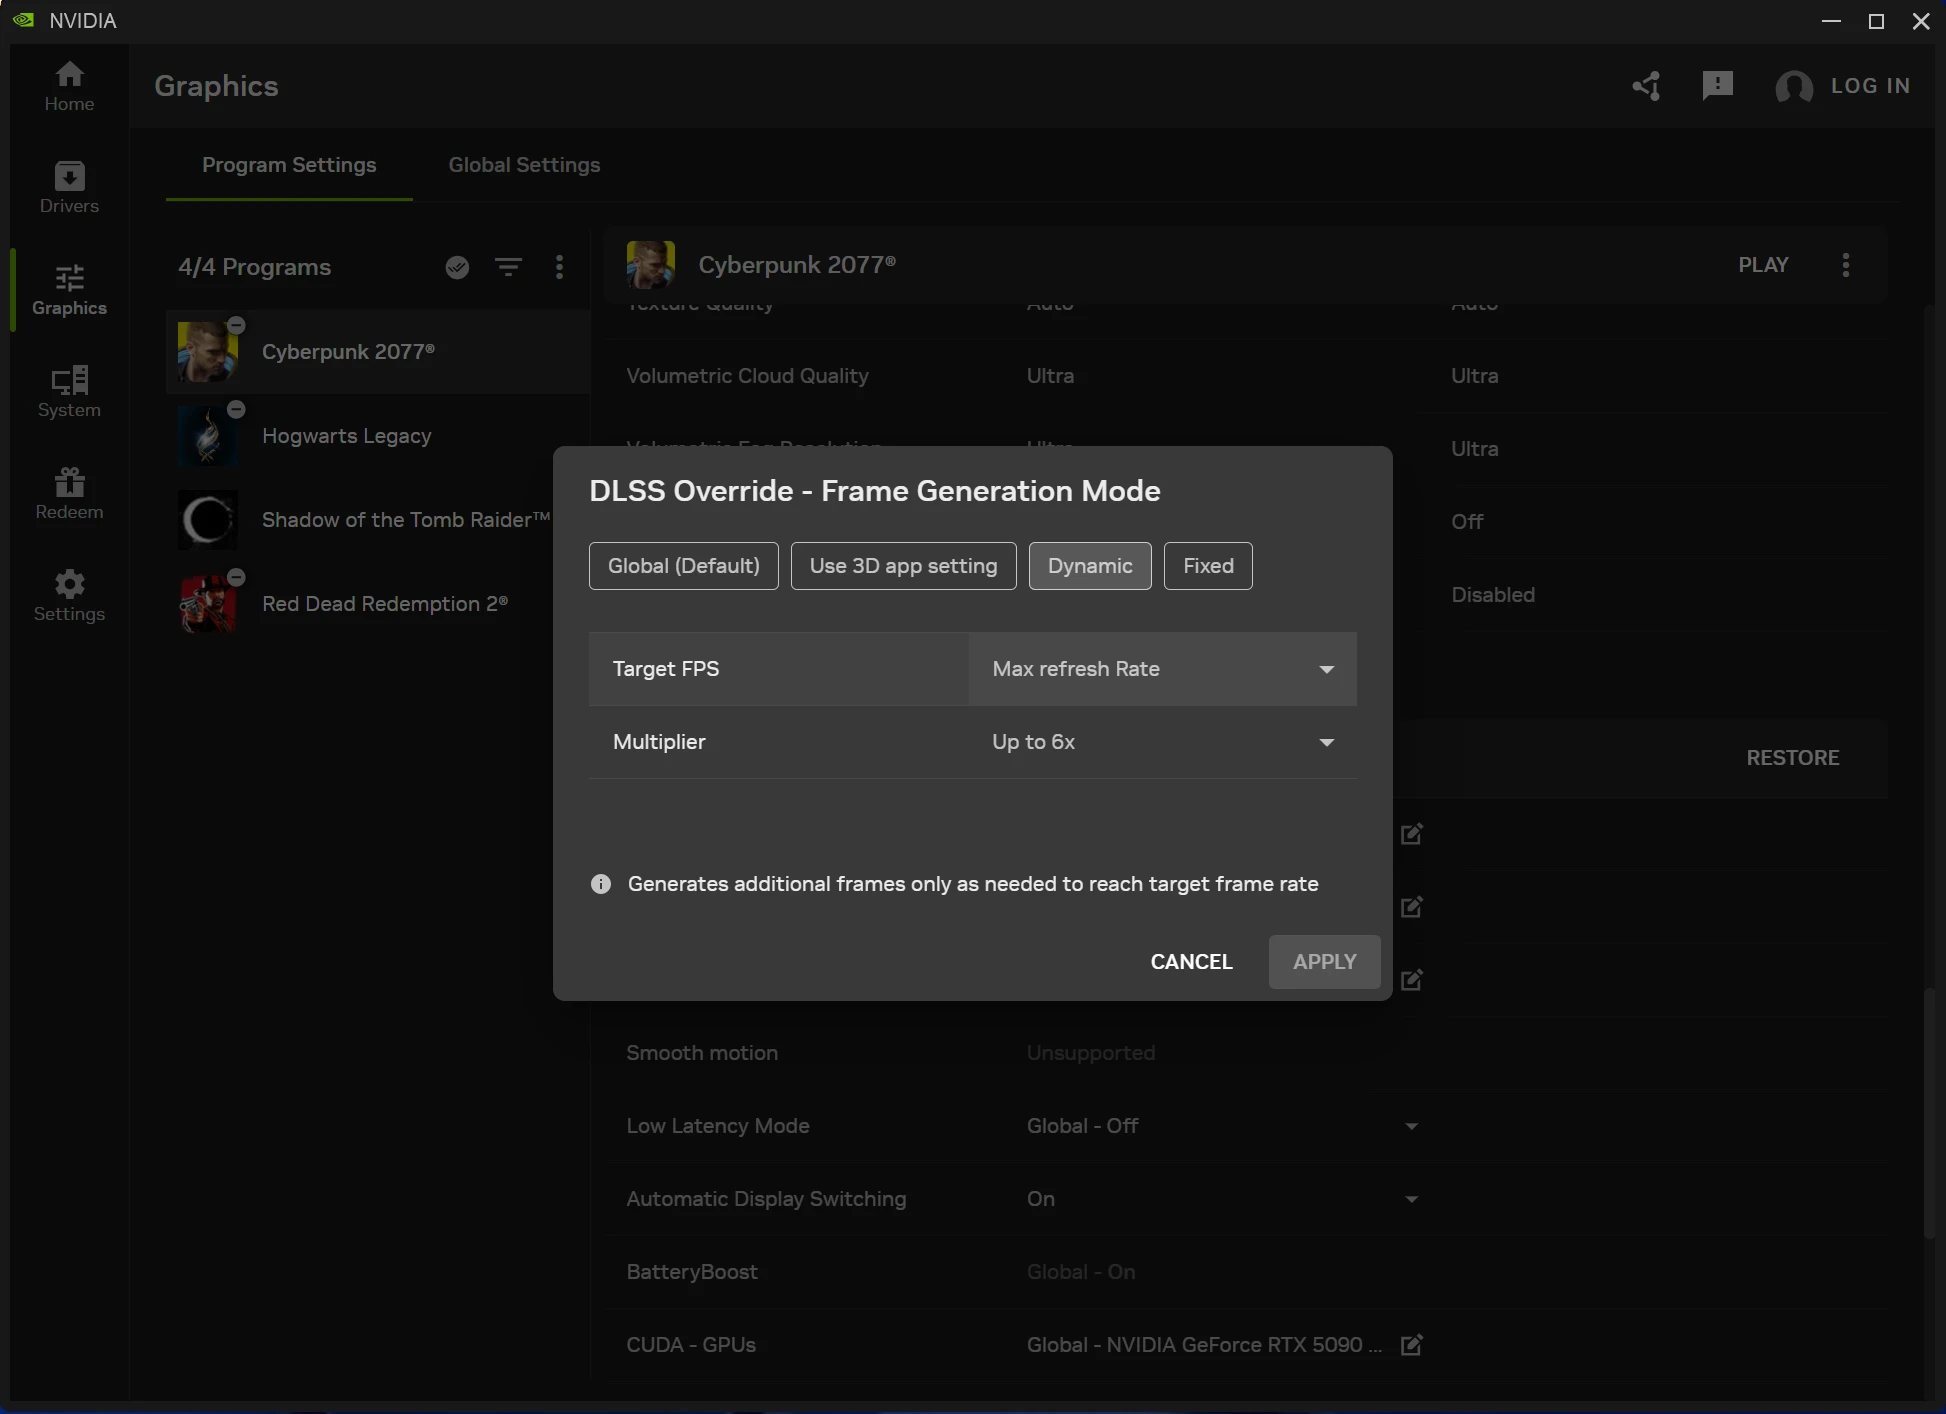This screenshot has height=1414, width=1946.
Task: Select the Global (Default) mode option
Action: [683, 566]
